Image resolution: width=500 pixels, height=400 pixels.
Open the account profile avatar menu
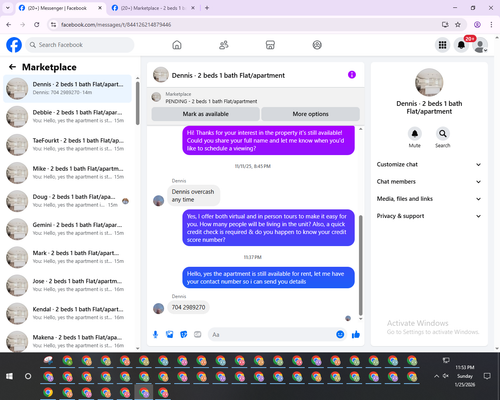click(x=480, y=45)
